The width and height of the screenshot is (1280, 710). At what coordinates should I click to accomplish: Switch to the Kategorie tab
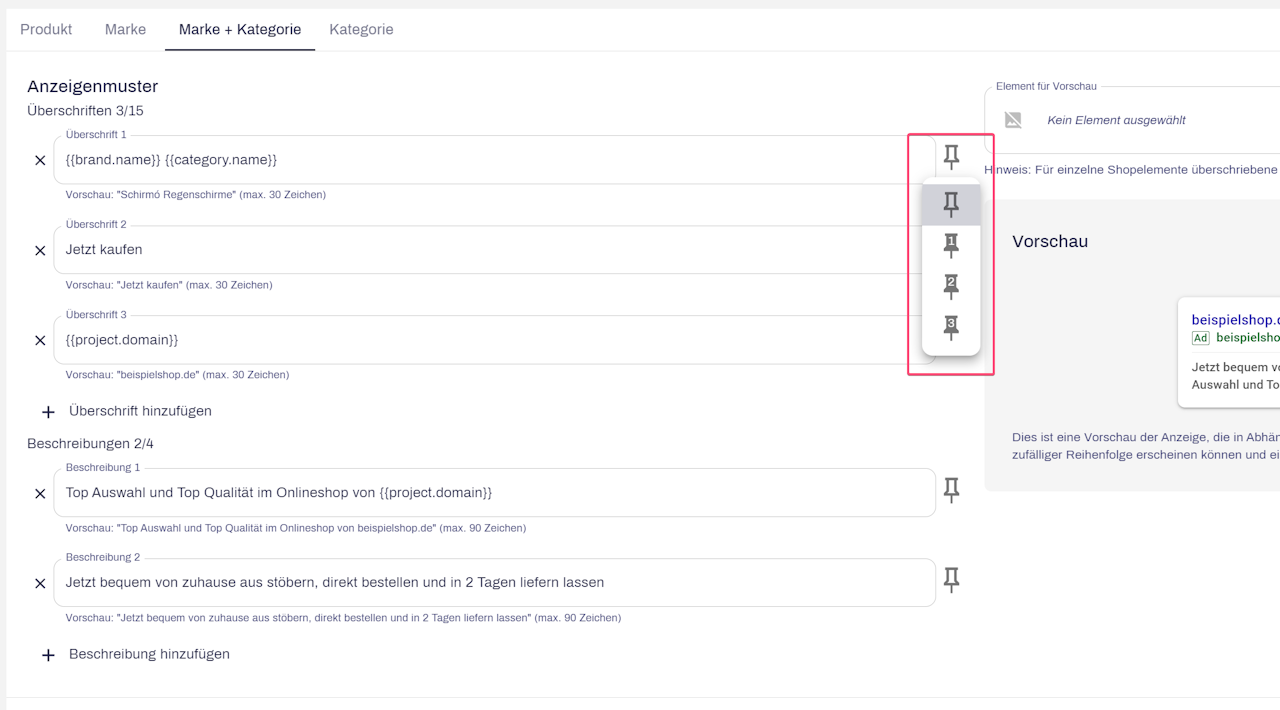click(361, 29)
